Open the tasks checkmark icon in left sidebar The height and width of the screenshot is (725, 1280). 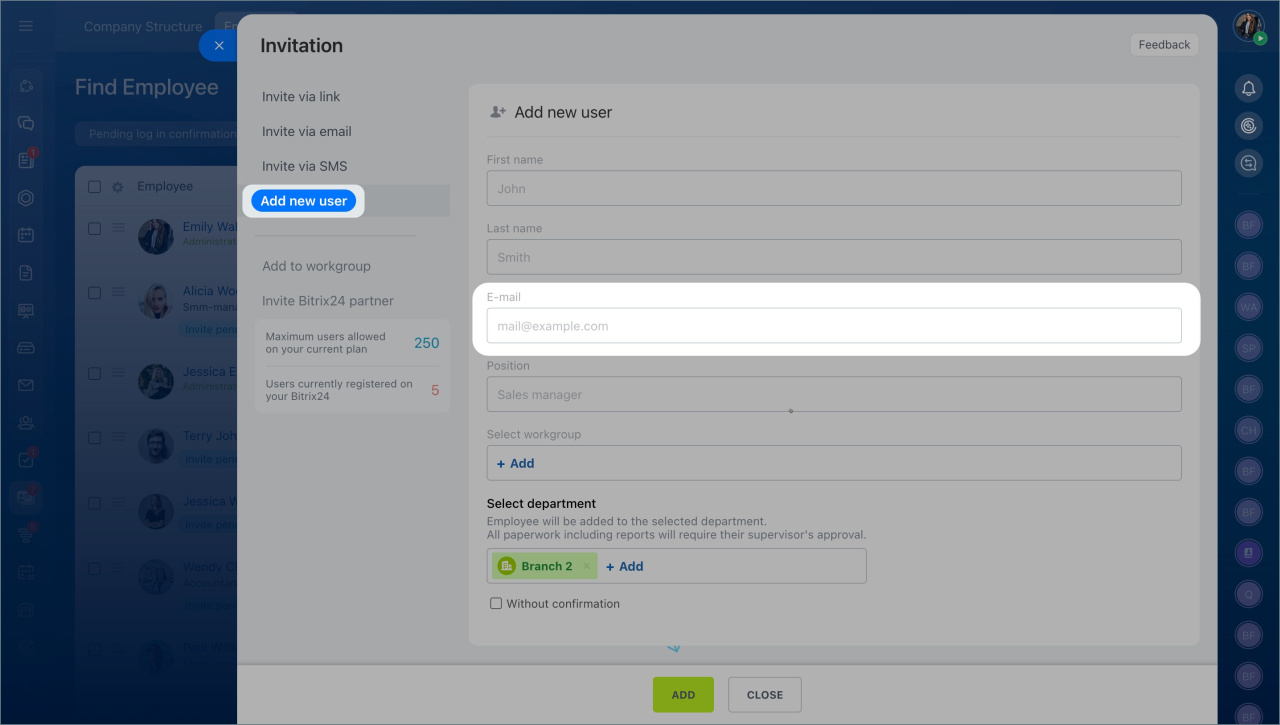[26, 460]
